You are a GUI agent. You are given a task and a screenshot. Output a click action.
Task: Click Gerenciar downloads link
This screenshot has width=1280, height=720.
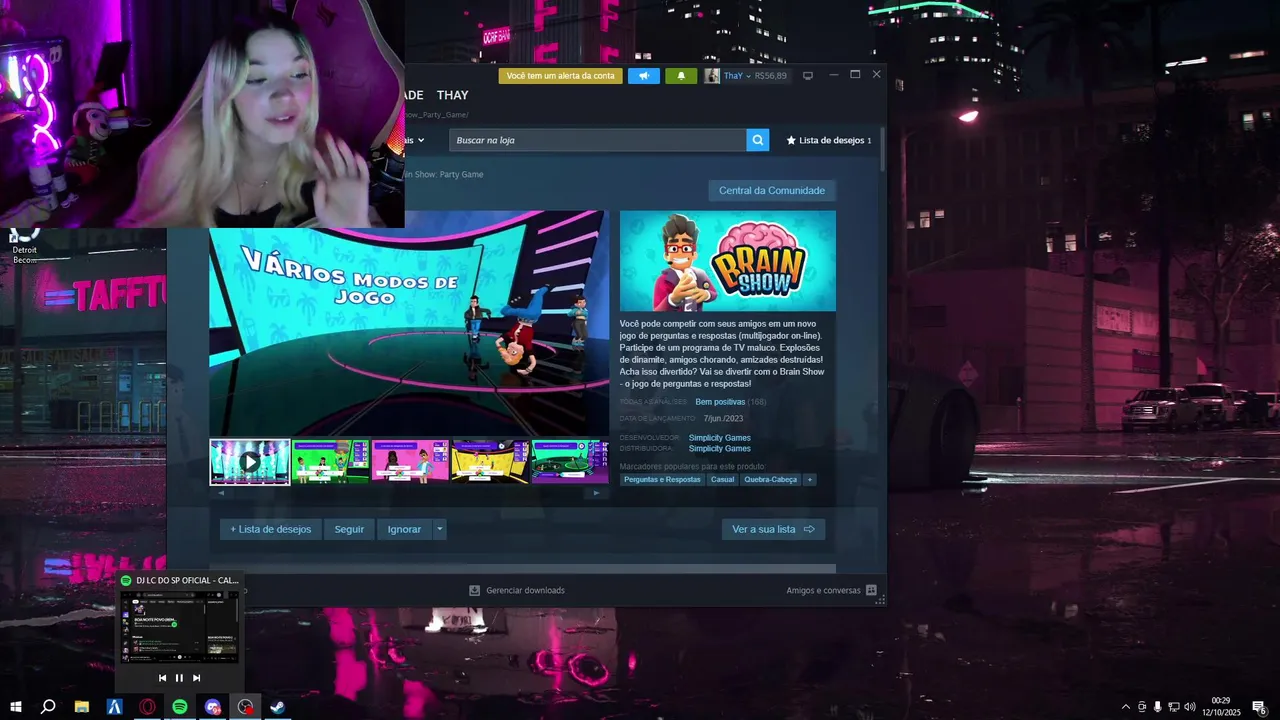tap(525, 590)
